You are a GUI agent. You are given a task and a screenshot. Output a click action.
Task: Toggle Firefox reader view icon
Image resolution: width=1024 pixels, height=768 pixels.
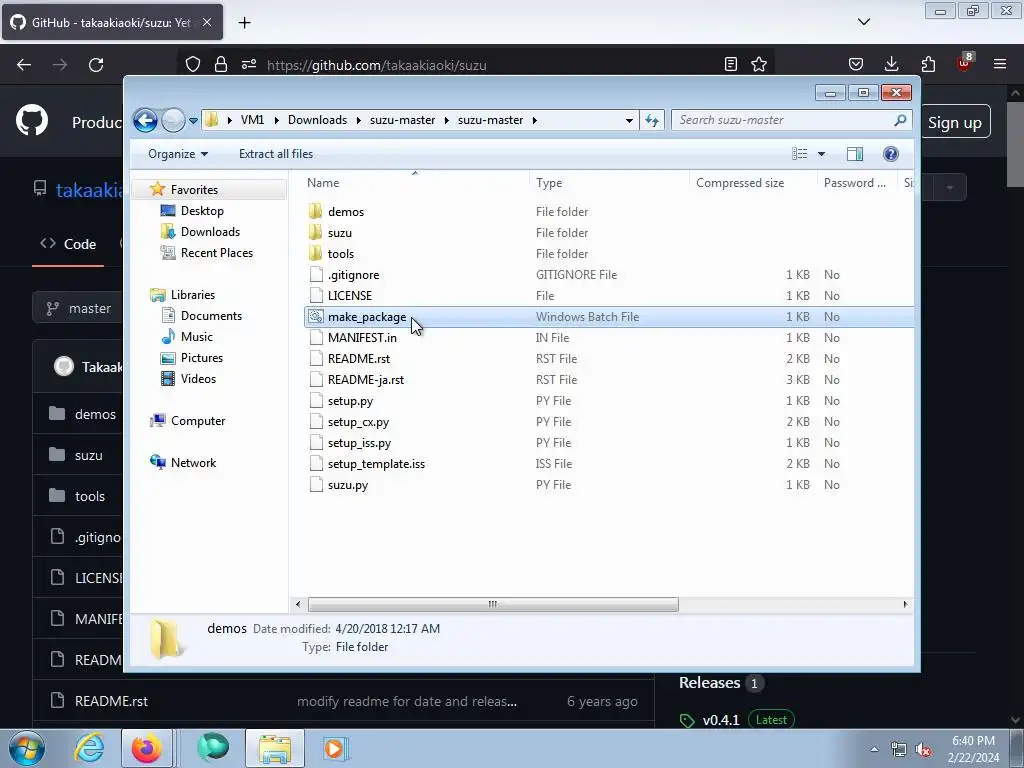point(731,65)
